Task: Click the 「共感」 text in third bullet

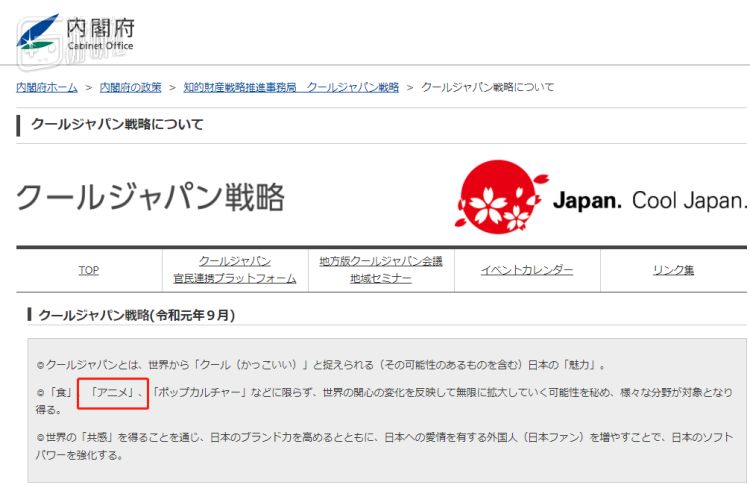Action: 97,438
